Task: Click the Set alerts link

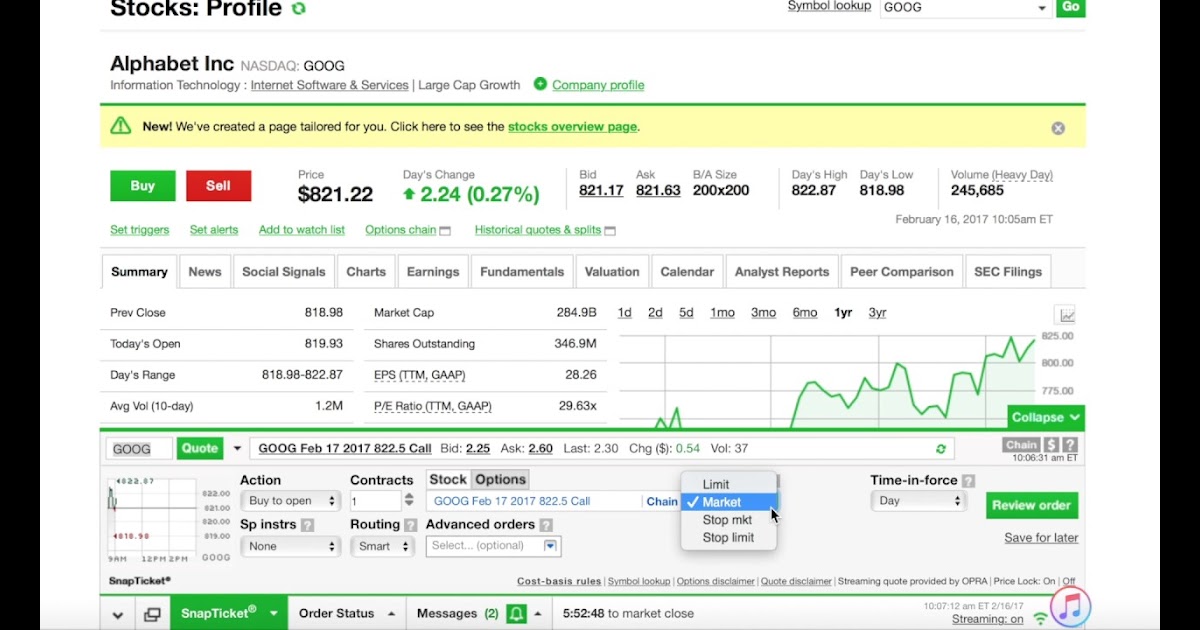Action: coord(214,230)
